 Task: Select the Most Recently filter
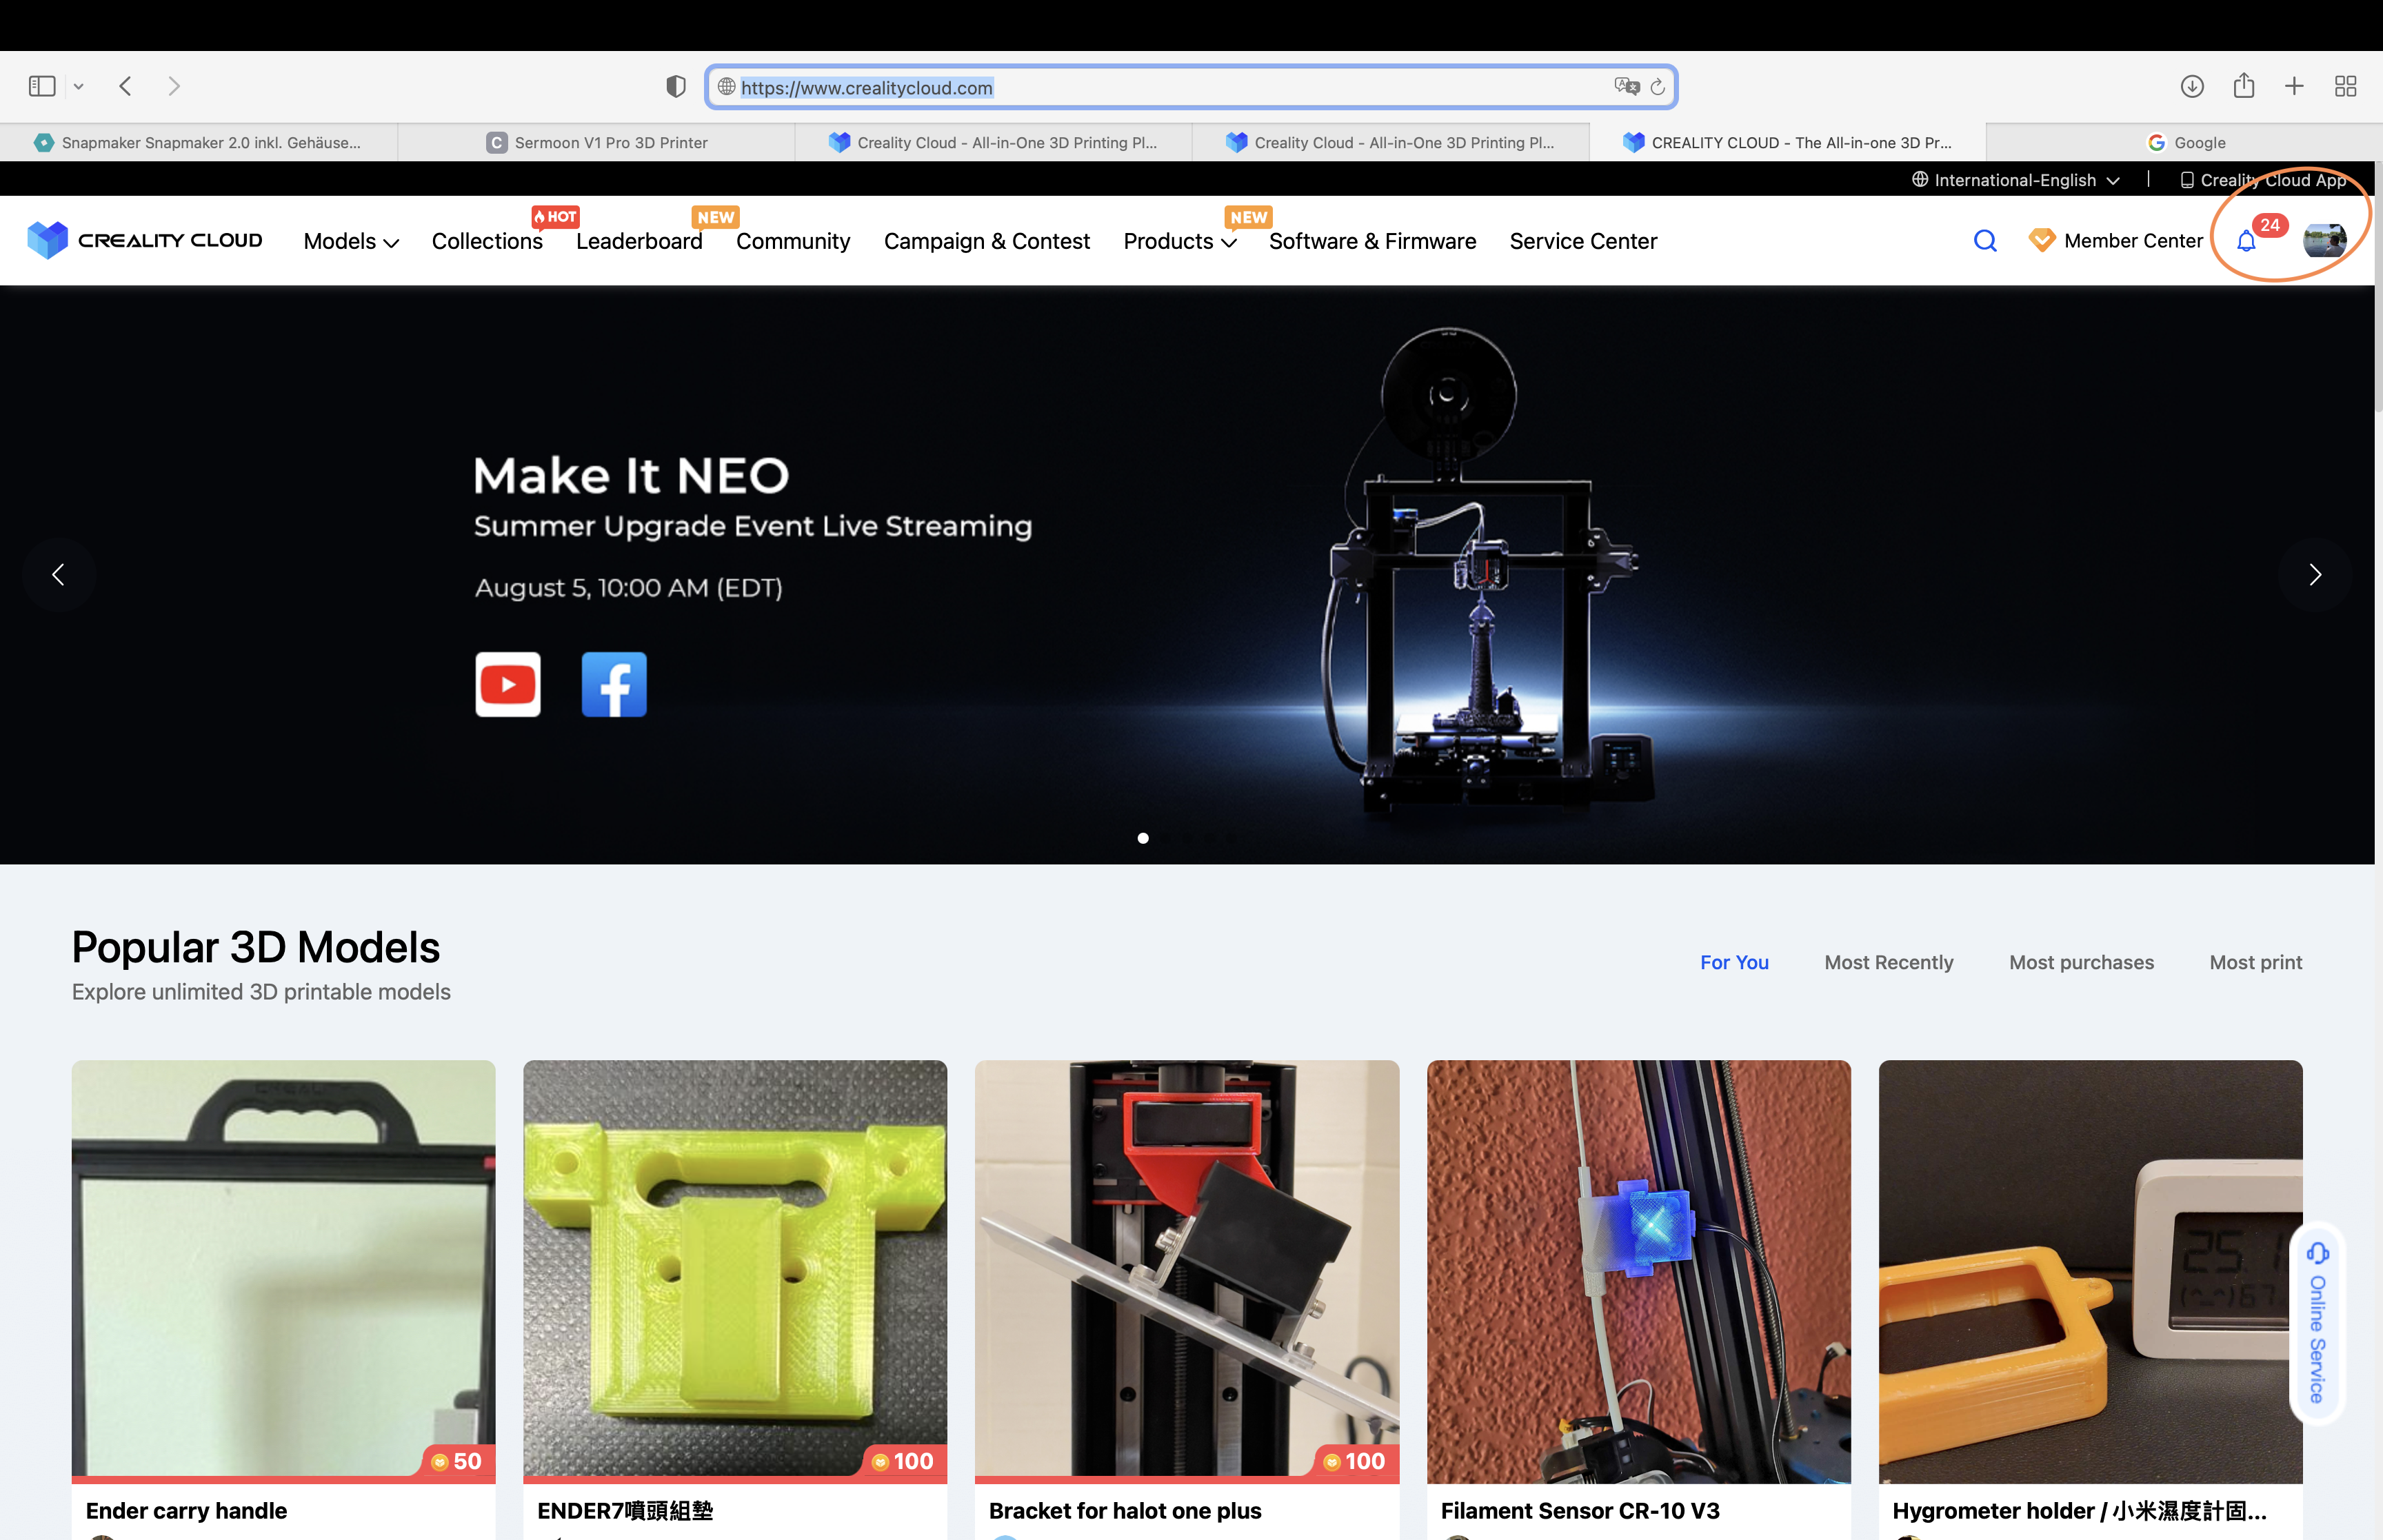pos(1888,962)
